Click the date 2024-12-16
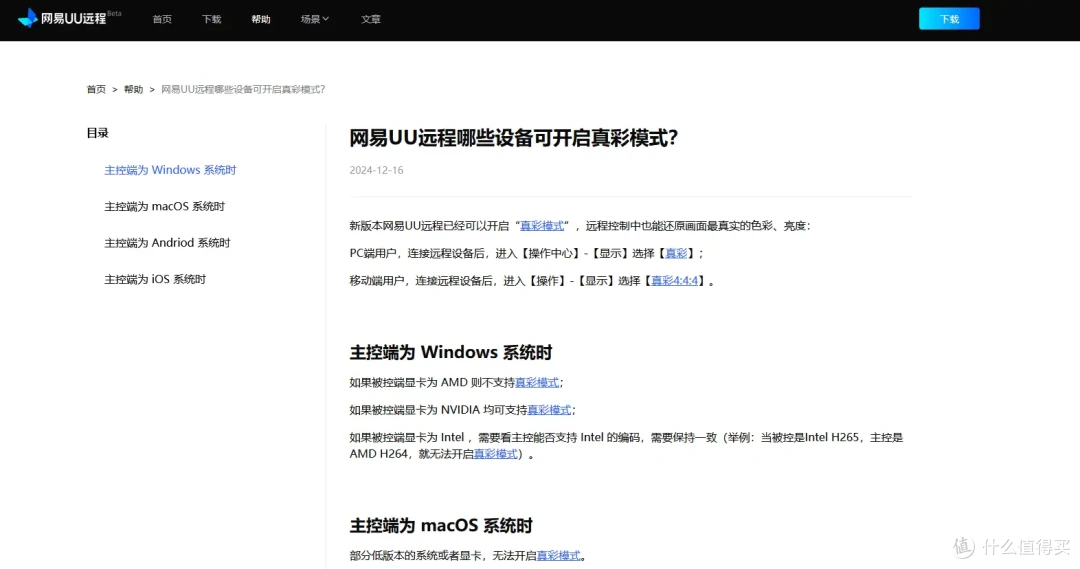Screen dimensions: 1080x569 click(376, 170)
